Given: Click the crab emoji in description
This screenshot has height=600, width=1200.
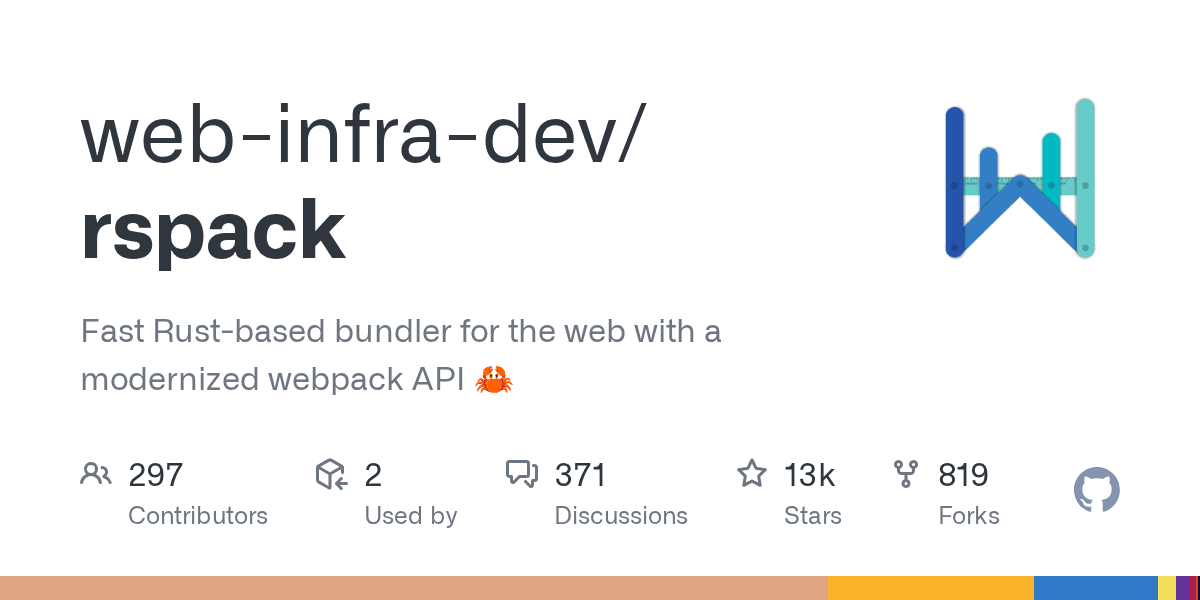Looking at the screenshot, I should tap(494, 380).
